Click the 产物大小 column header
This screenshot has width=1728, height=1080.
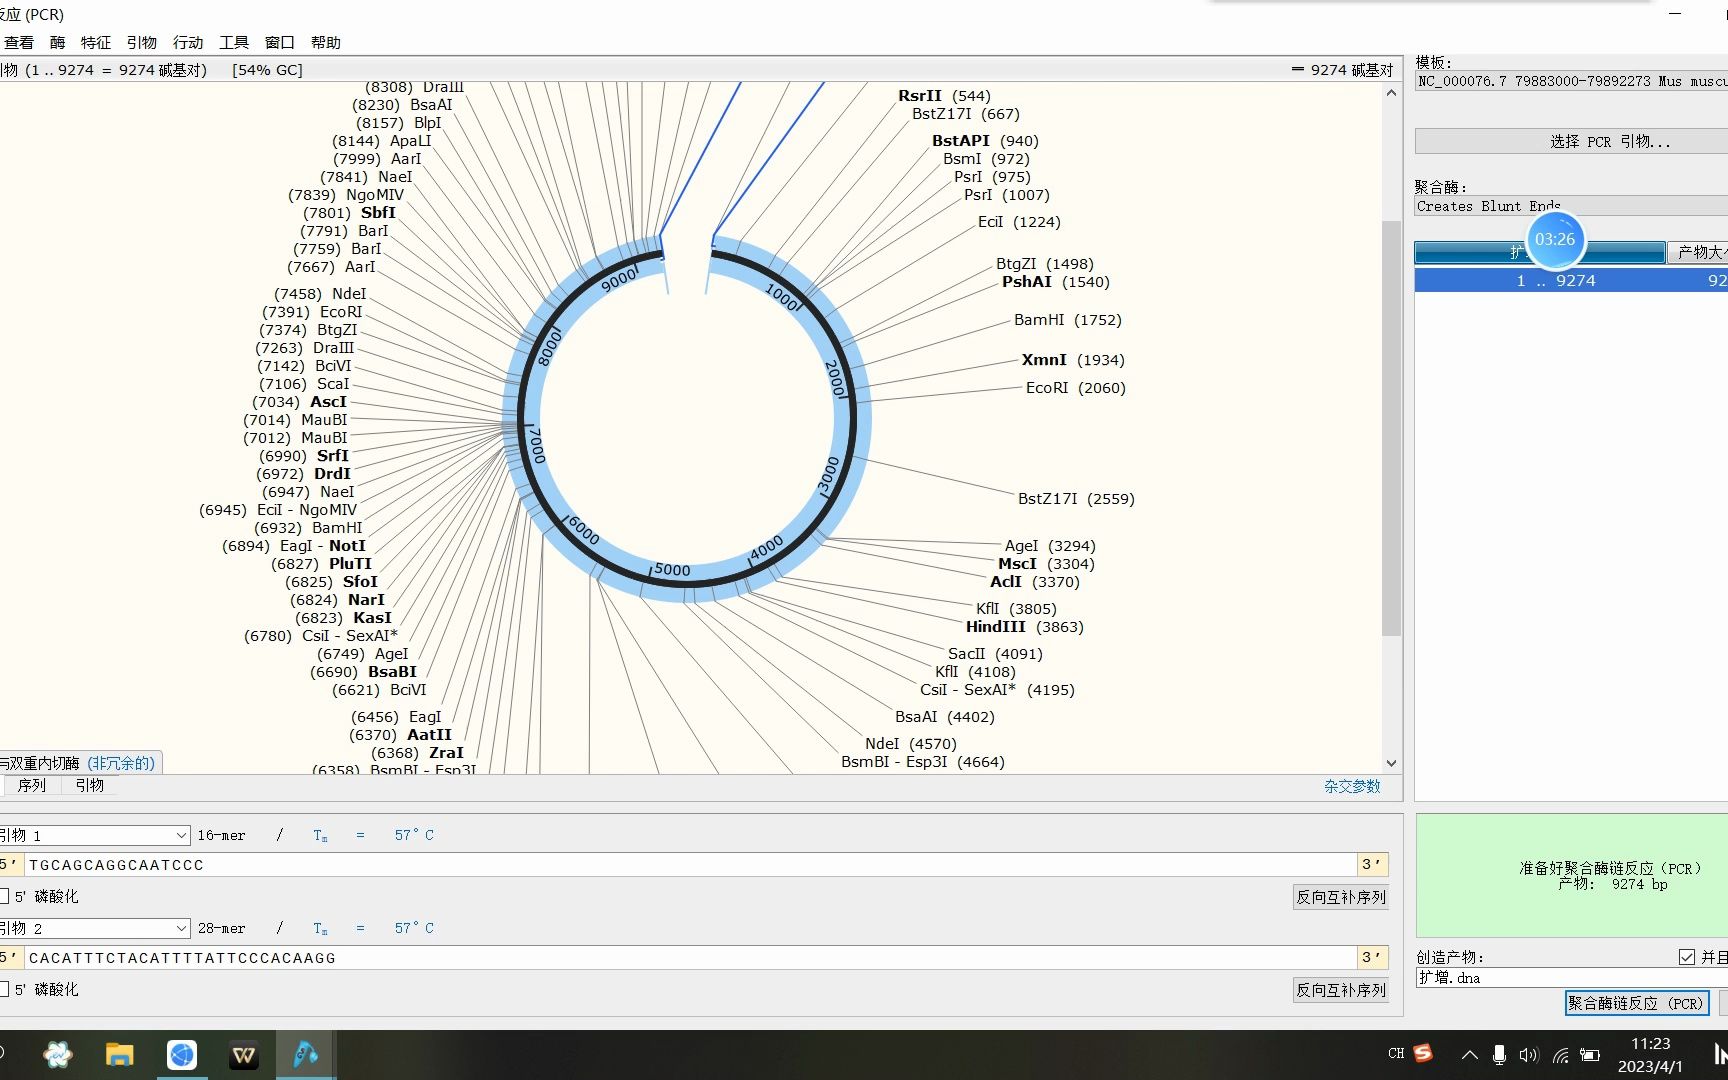(x=1698, y=252)
